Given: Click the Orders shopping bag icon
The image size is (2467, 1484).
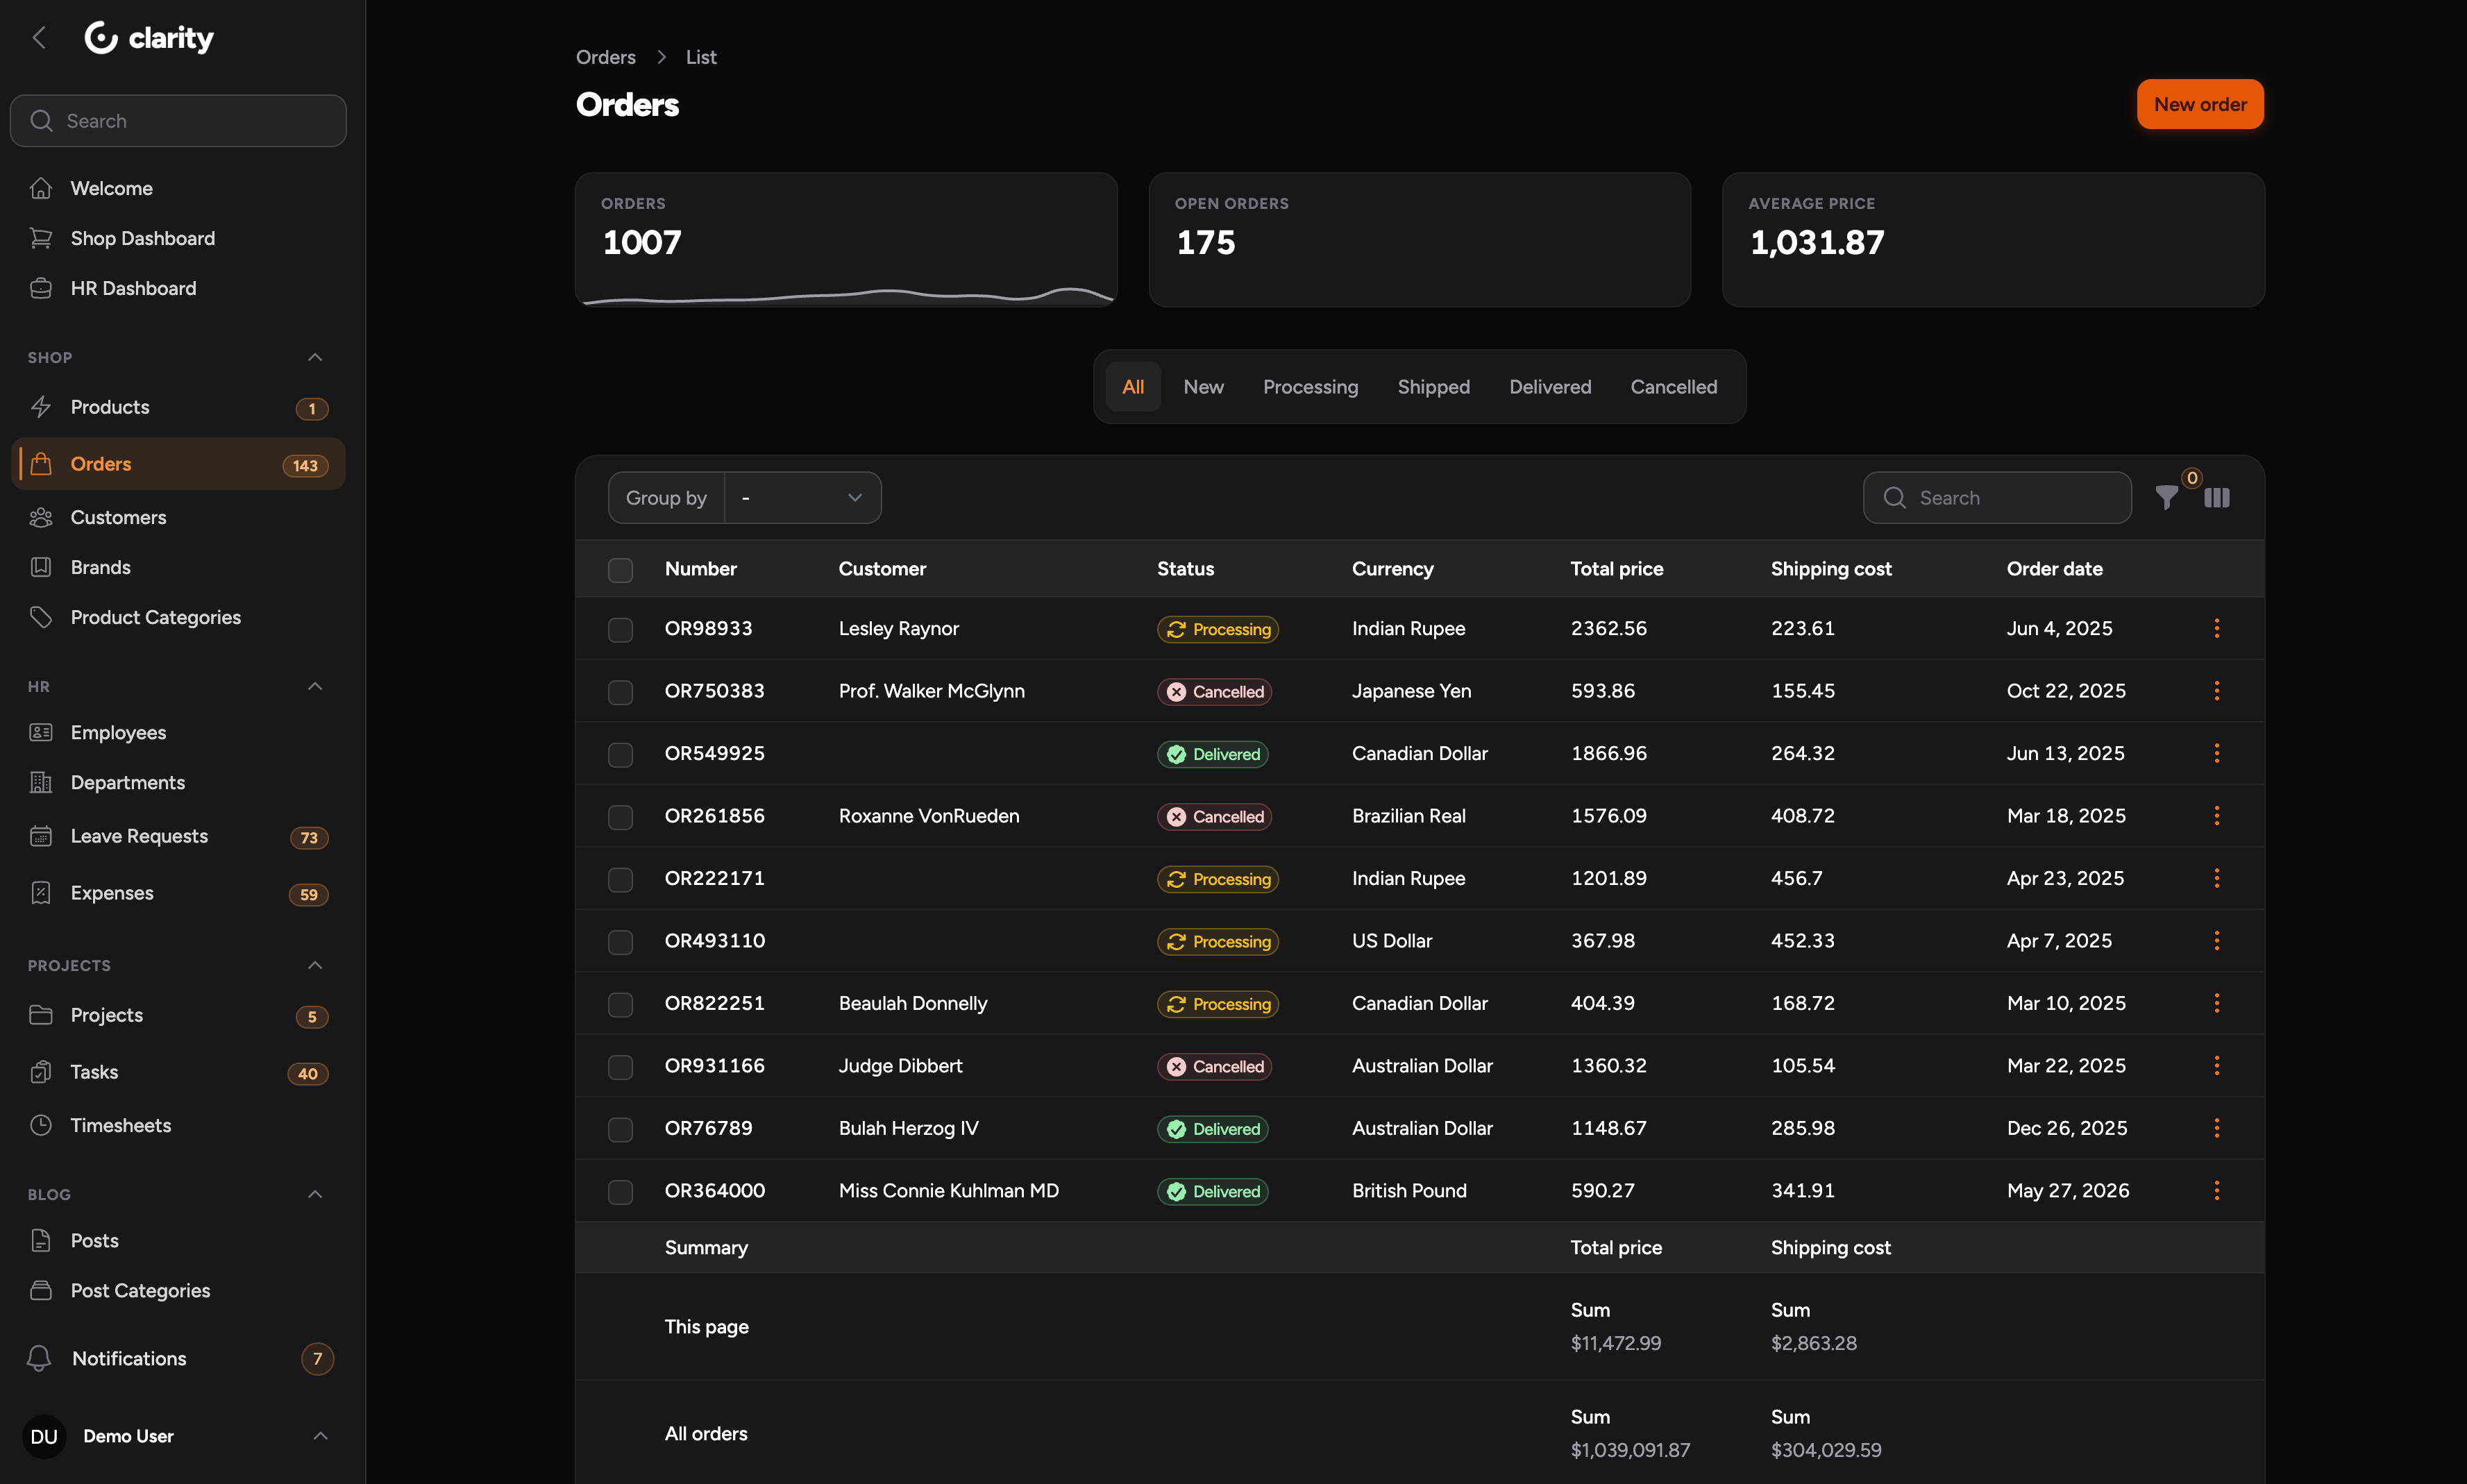Looking at the screenshot, I should 41,464.
